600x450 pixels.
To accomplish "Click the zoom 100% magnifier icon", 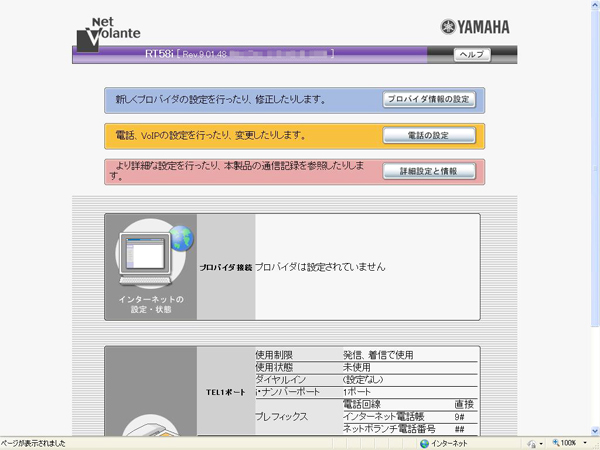I will (556, 443).
